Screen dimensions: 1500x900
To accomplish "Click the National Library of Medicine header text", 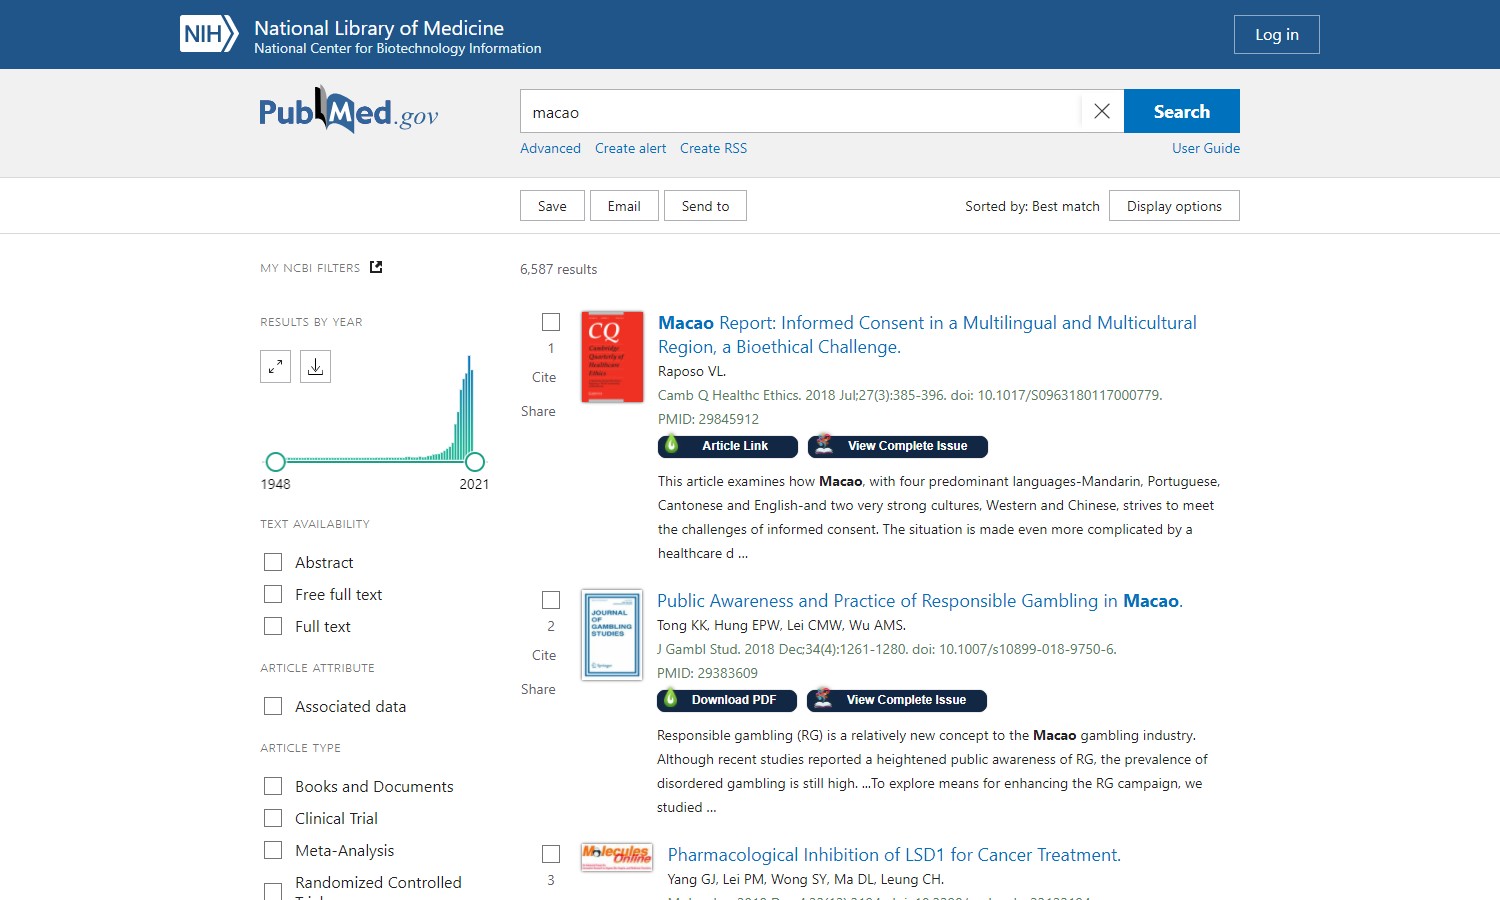I will pyautogui.click(x=379, y=28).
